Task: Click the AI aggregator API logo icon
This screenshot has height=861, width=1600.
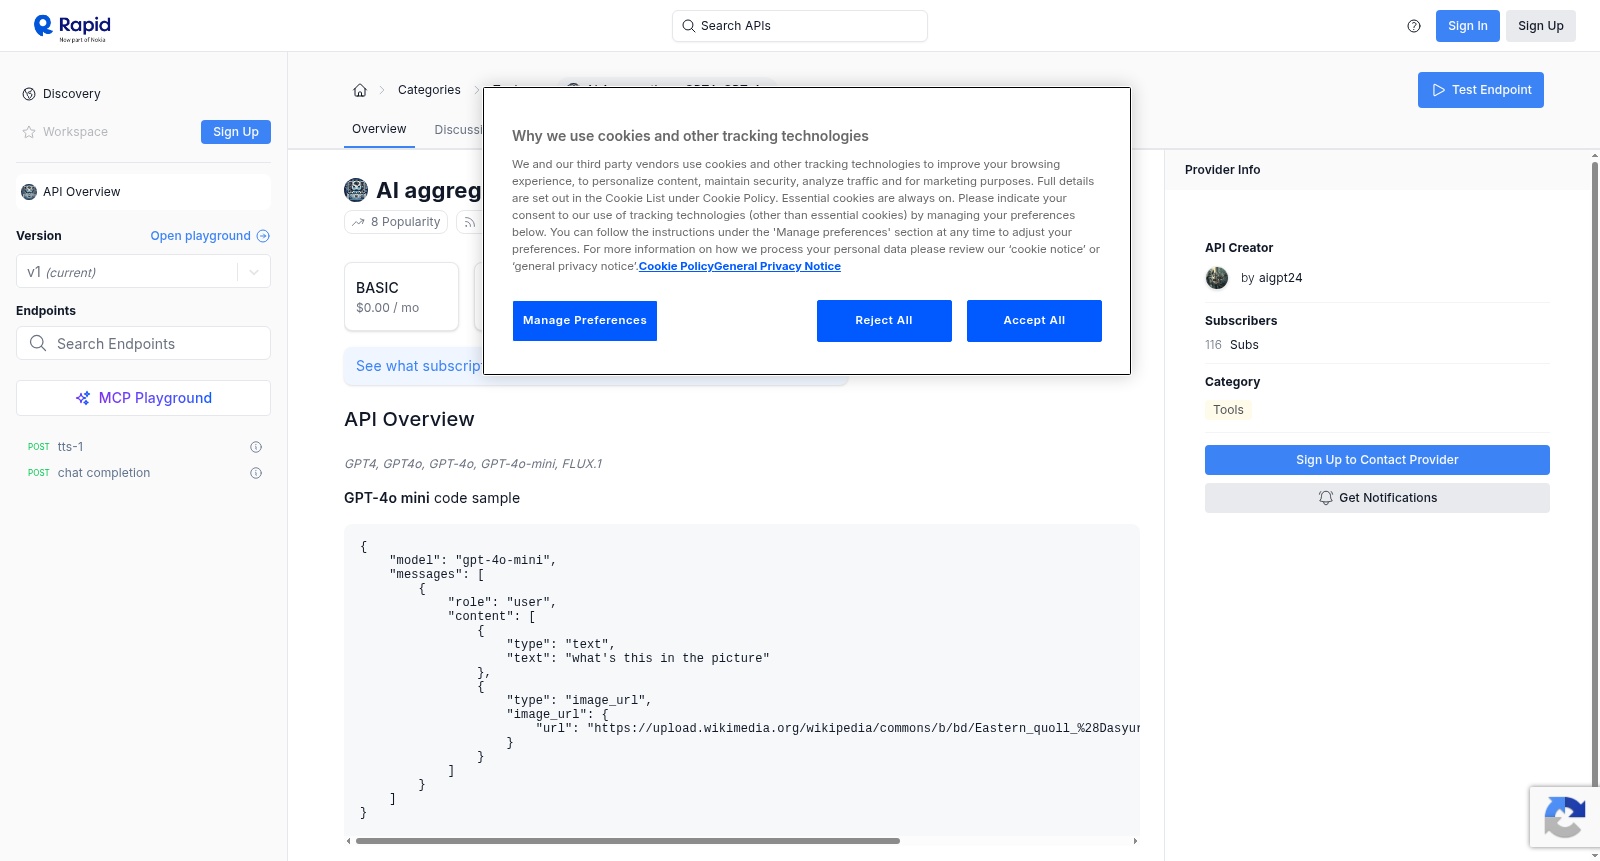Action: point(356,190)
